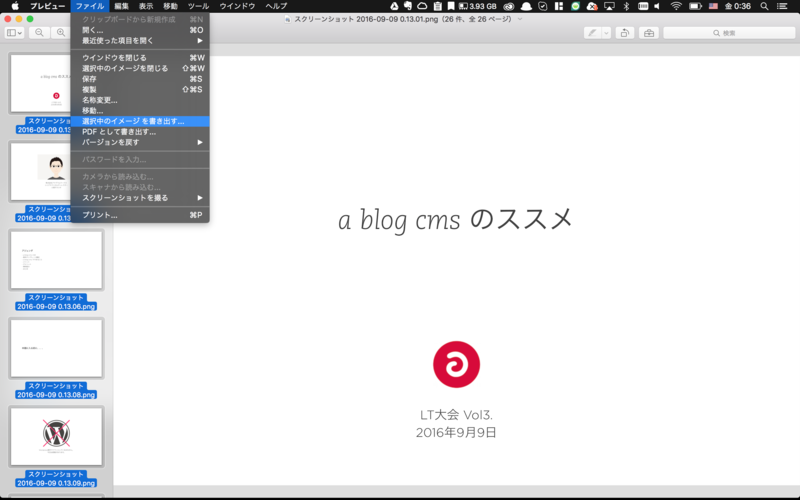Screen dimensions: 800x500
Task: Open the sidebar view mode dropdown
Action: coord(14,33)
